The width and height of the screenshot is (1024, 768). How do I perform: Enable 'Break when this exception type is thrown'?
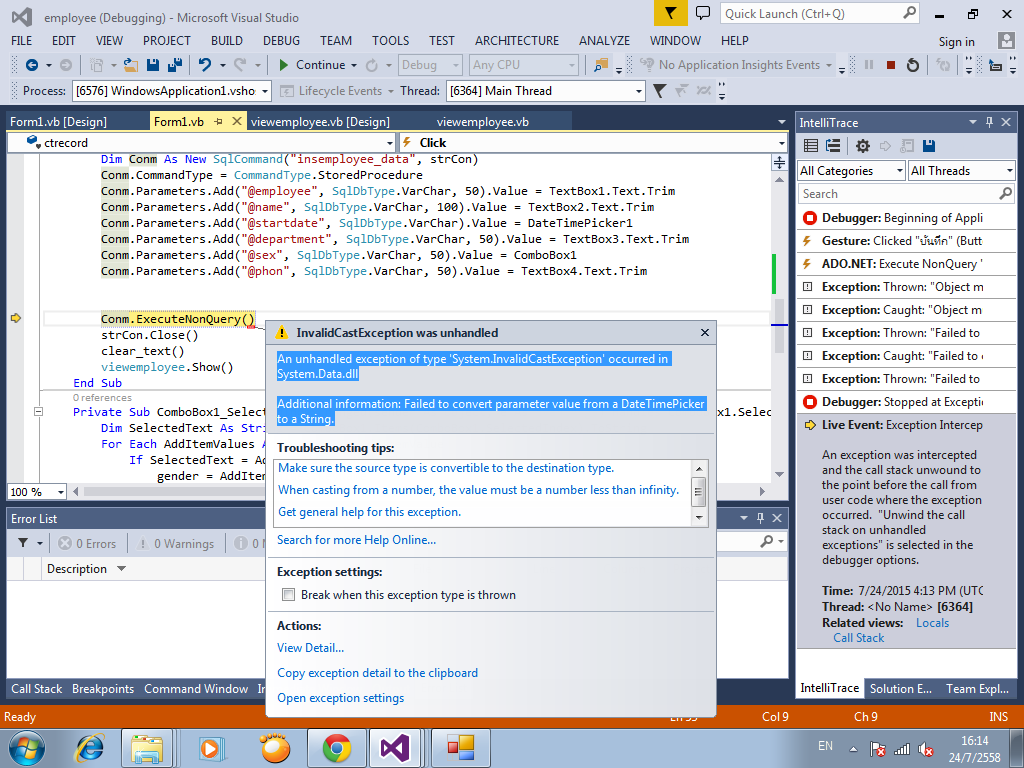pyautogui.click(x=289, y=595)
